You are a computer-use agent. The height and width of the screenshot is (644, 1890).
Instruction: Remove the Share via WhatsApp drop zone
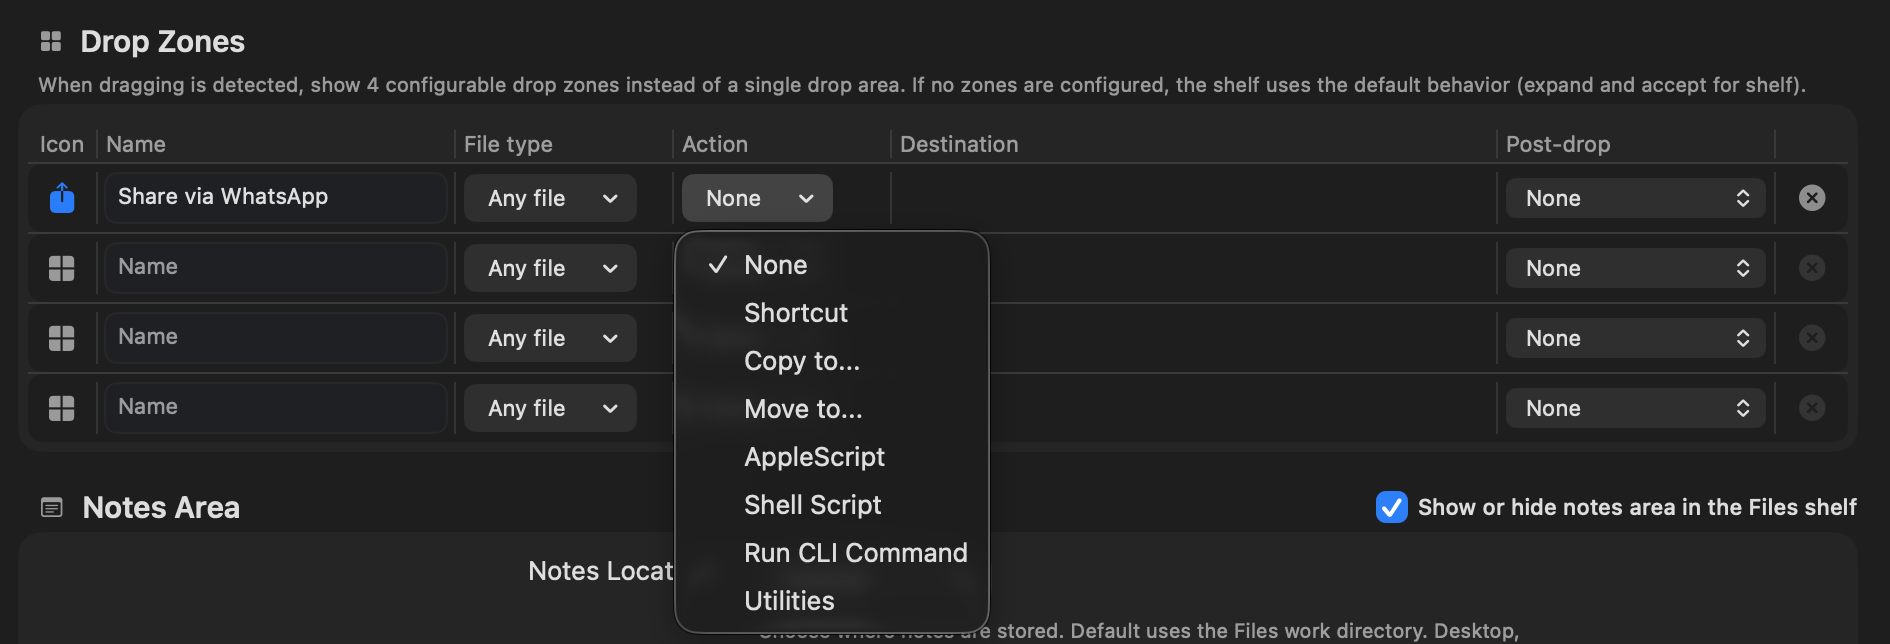pos(1812,197)
